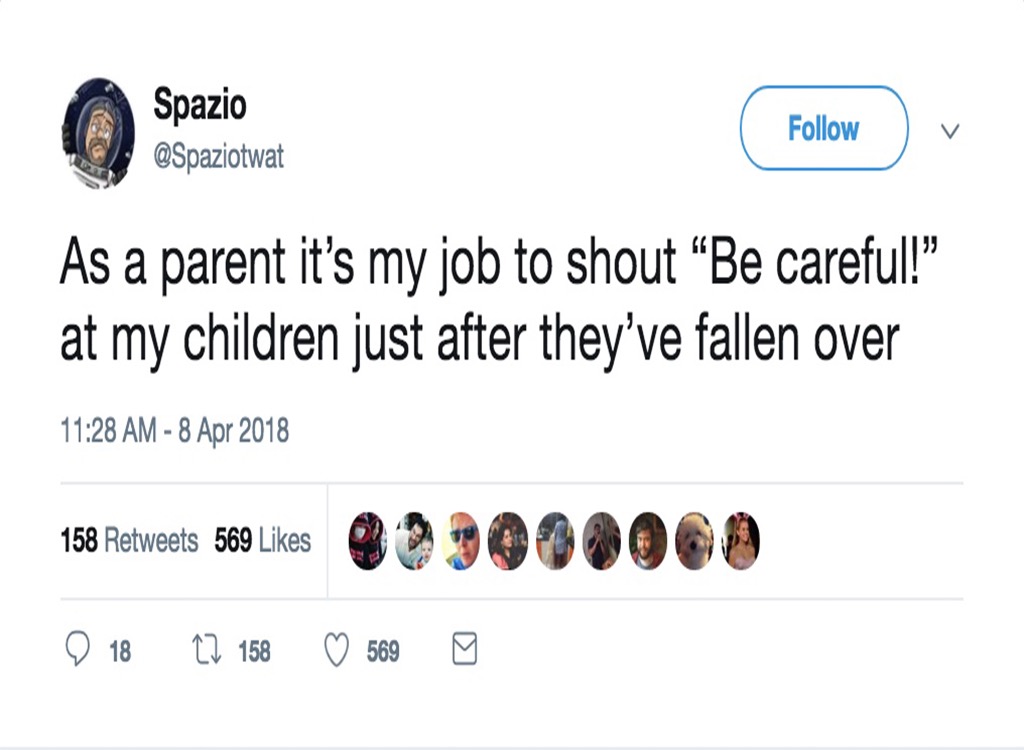The width and height of the screenshot is (1024, 750).
Task: Like the tweet with the heart icon
Action: pos(336,651)
